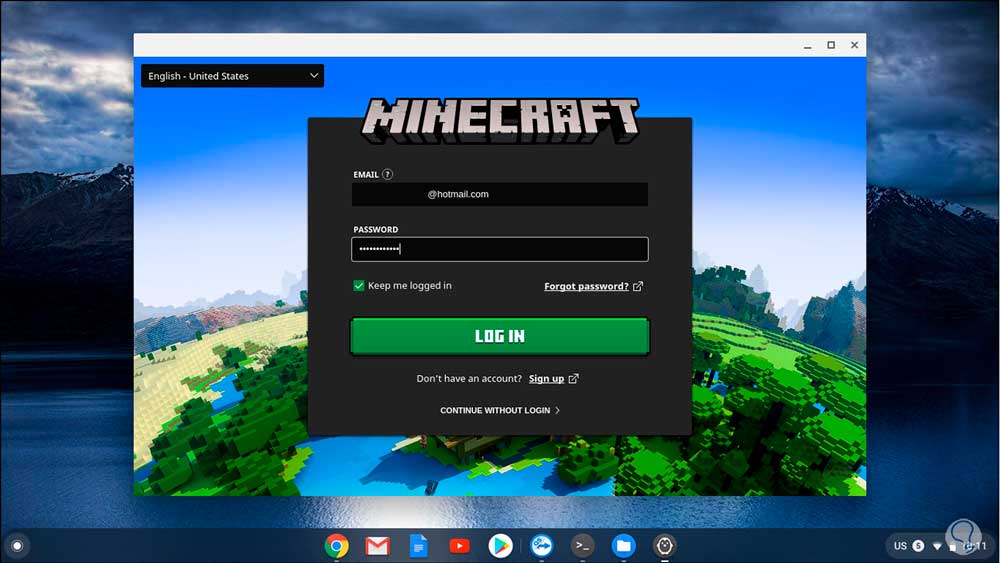Screen dimensions: 1000x563
Task: Open Google Docs from the shelf
Action: 418,546
